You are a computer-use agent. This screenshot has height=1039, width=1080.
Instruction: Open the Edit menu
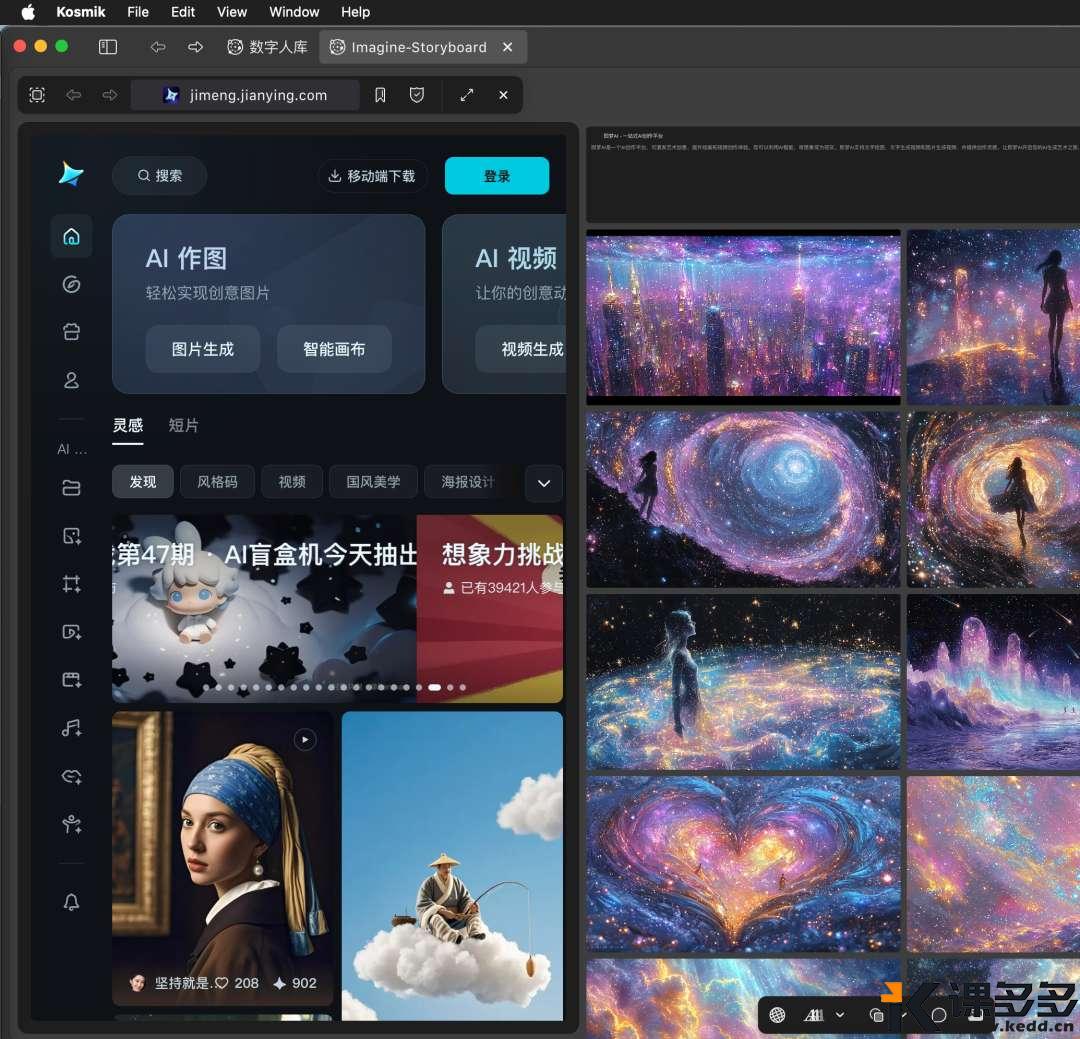point(183,12)
